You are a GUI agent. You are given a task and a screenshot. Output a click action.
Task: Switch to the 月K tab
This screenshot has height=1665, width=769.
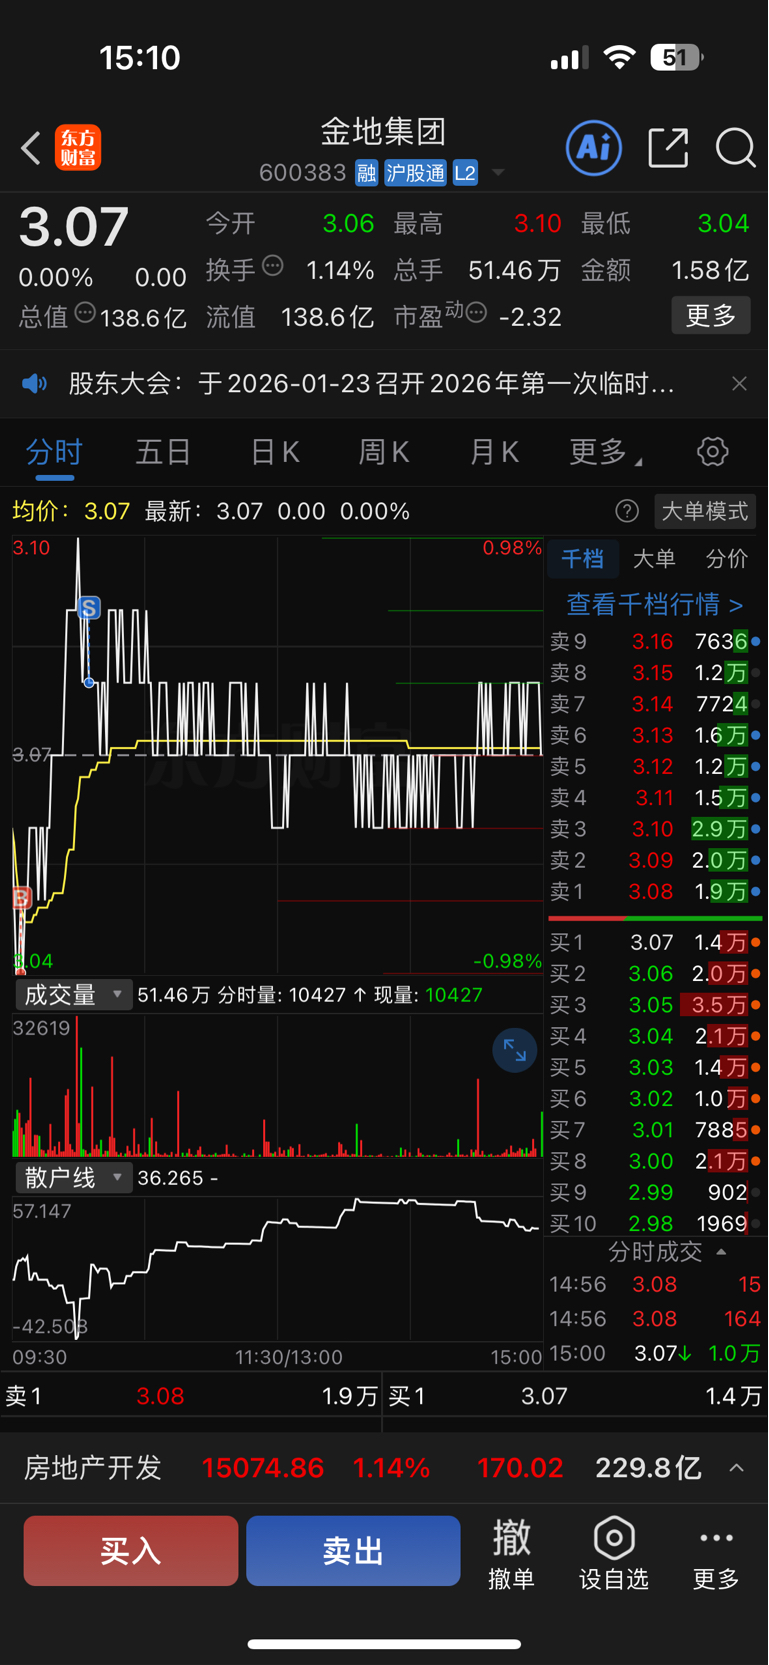click(494, 452)
